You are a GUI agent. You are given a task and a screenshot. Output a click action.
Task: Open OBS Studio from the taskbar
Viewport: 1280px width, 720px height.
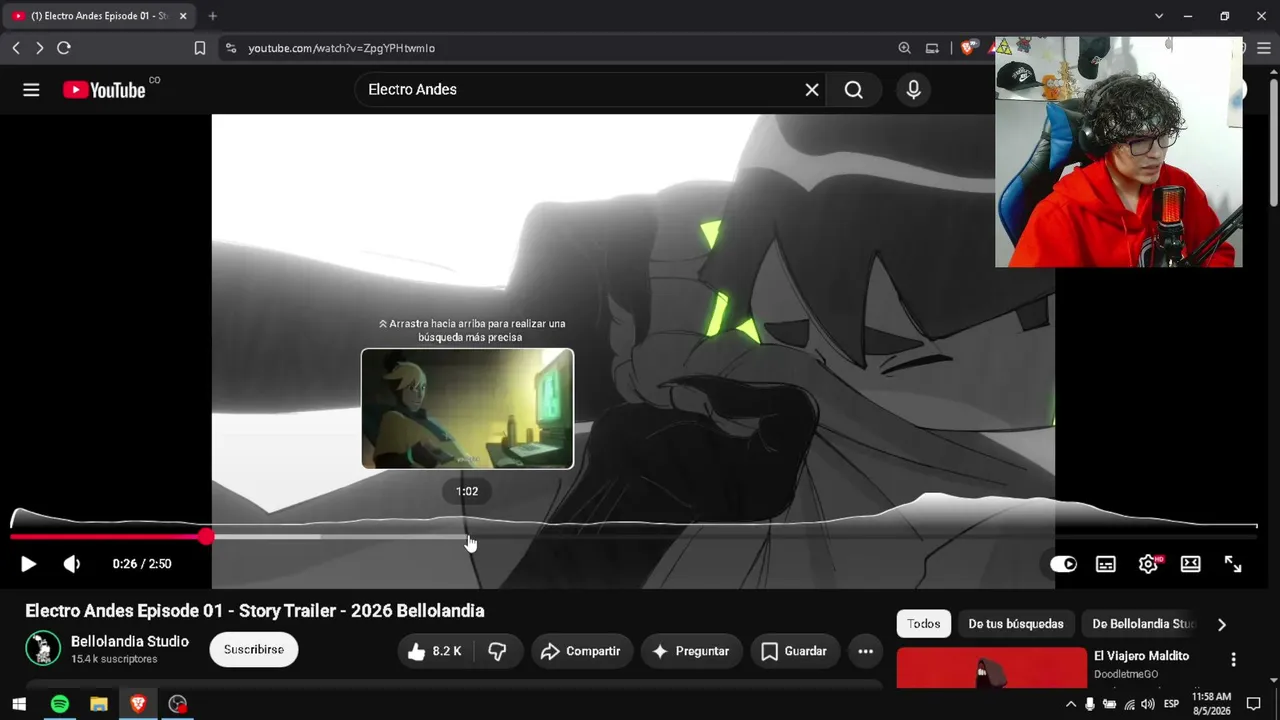(178, 704)
